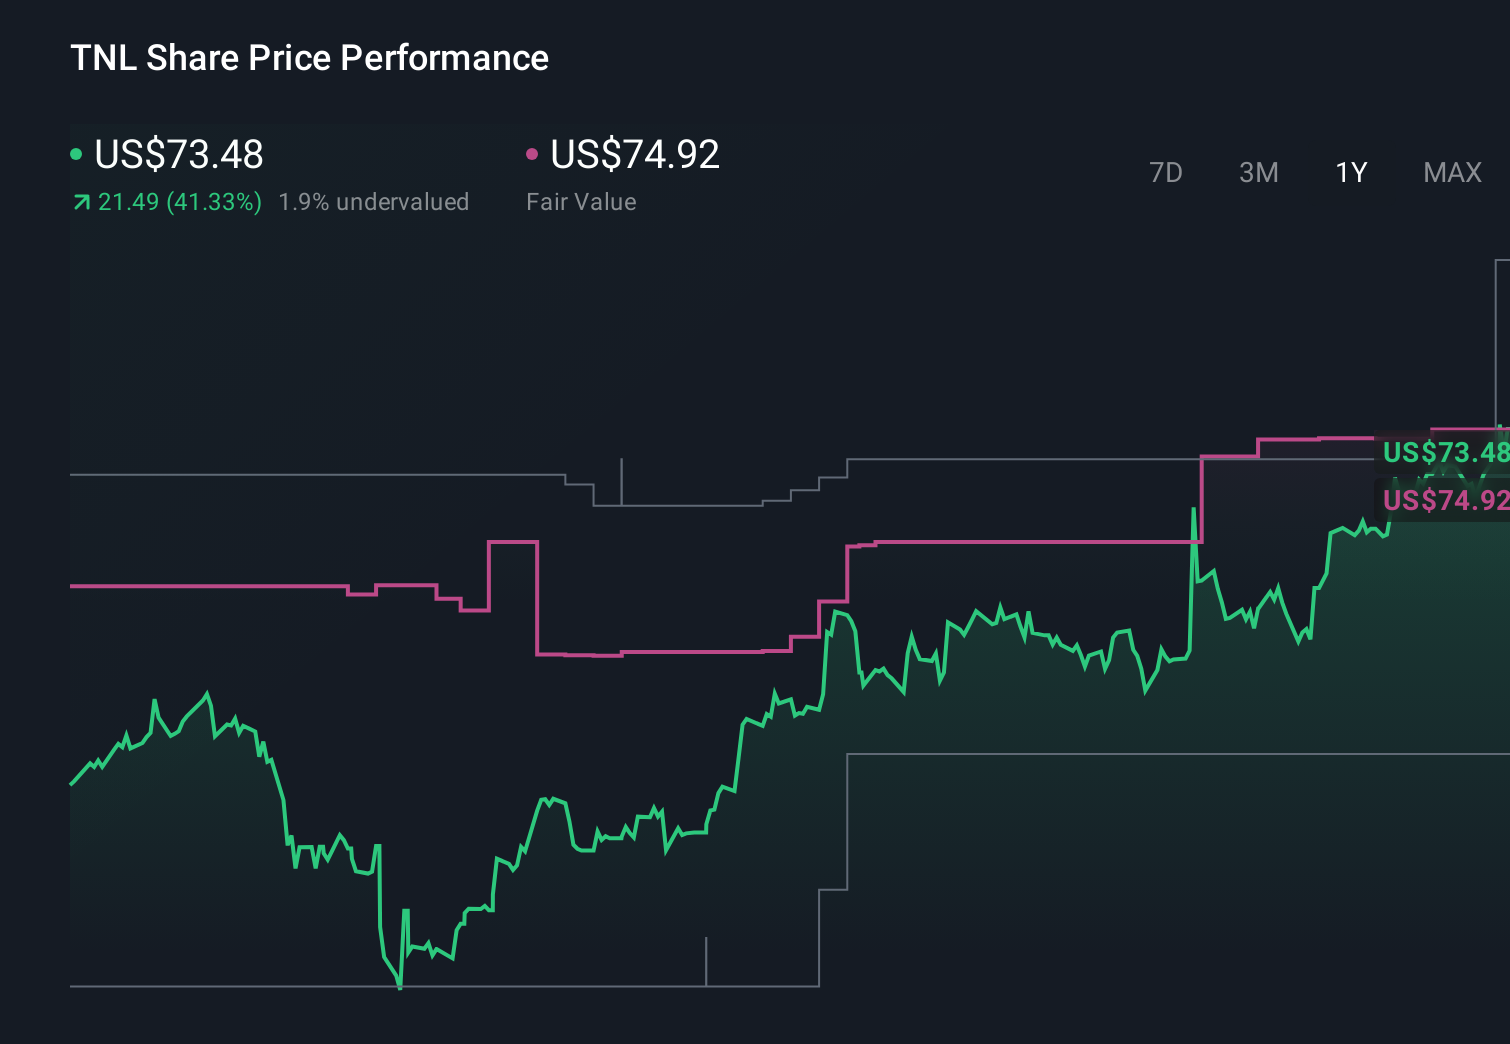Click the US$73.48 share price heading
This screenshot has height=1044, width=1510.
179,154
